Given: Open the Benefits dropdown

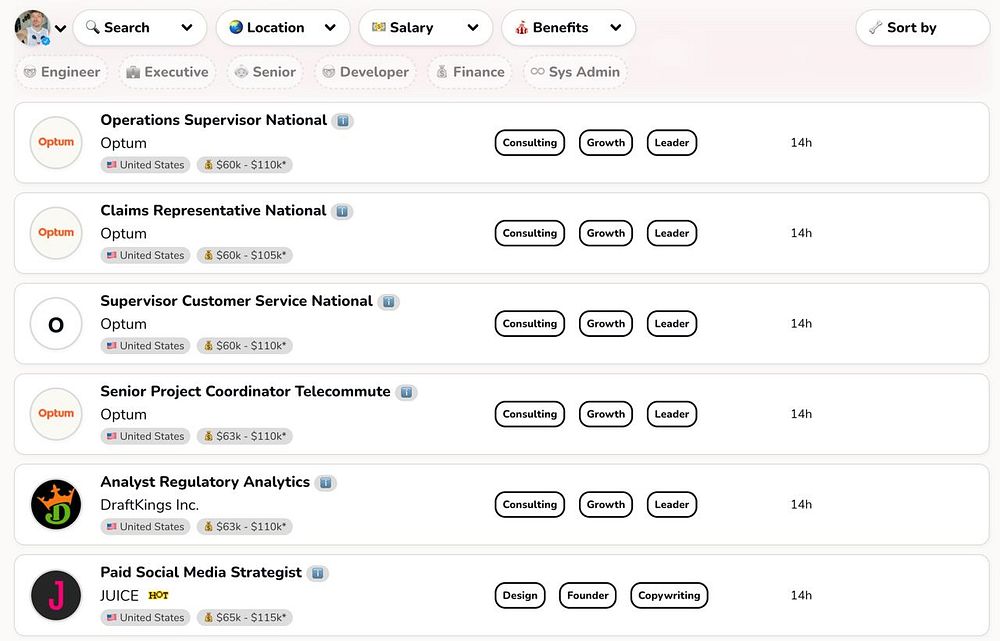Looking at the screenshot, I should (x=568, y=28).
